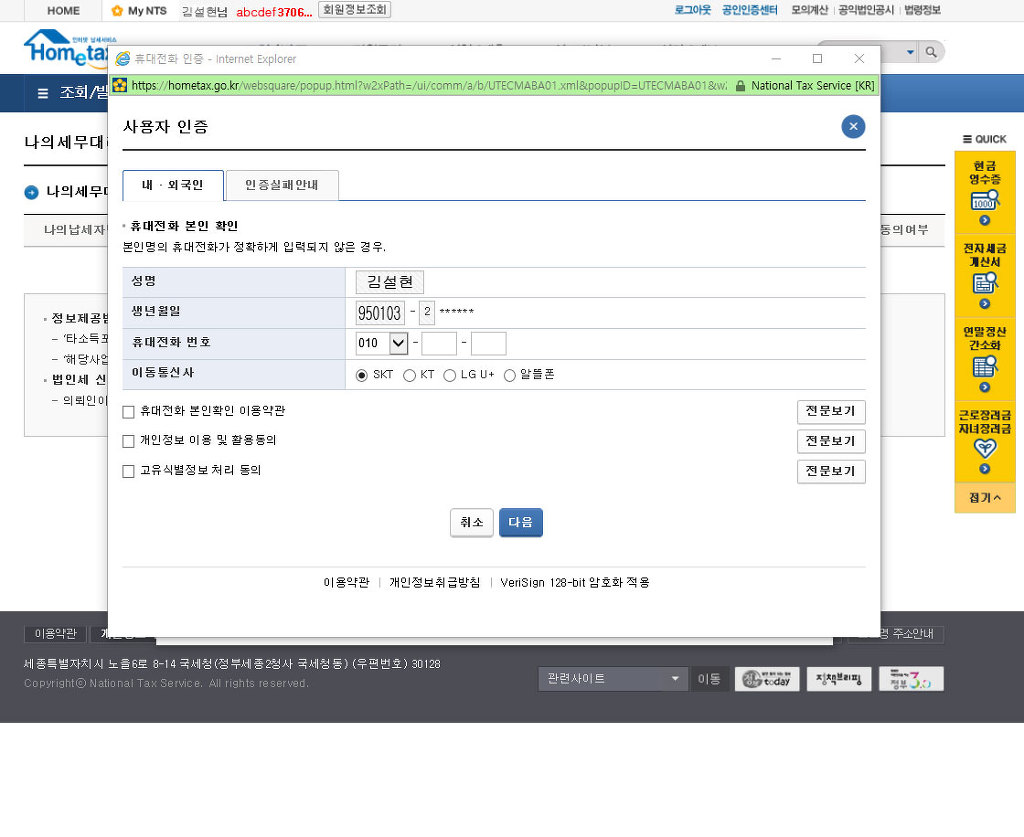The height and width of the screenshot is (837, 1024).
Task: Select SKT carrier radio button
Action: [x=361, y=375]
